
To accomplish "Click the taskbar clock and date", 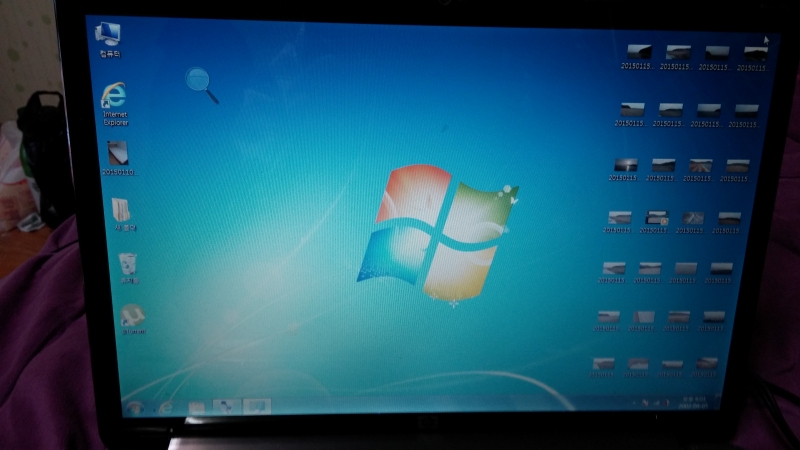I will click(691, 403).
